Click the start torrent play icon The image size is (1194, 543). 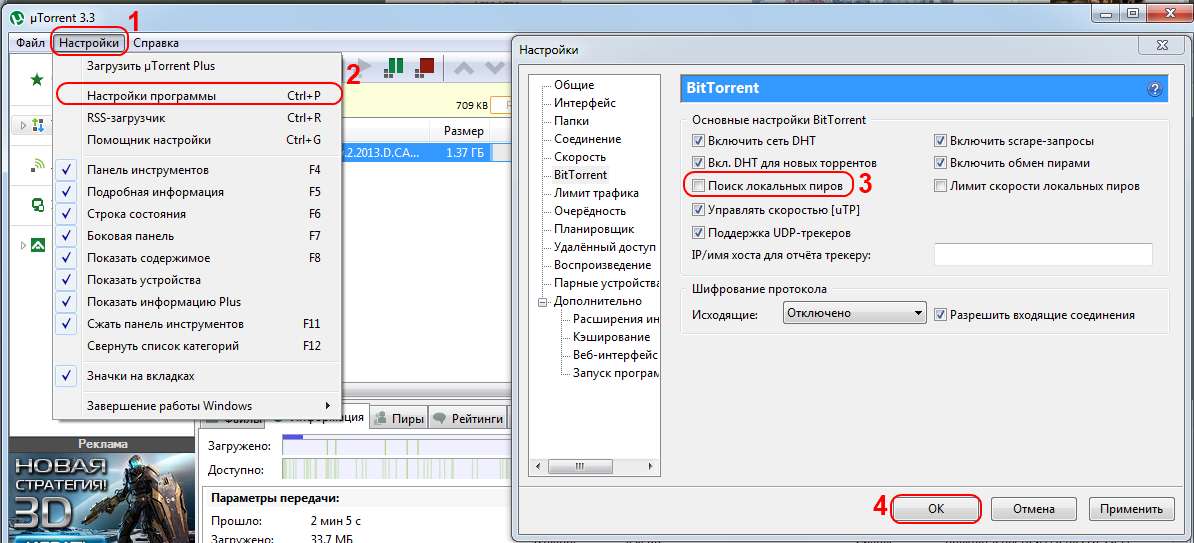point(364,67)
